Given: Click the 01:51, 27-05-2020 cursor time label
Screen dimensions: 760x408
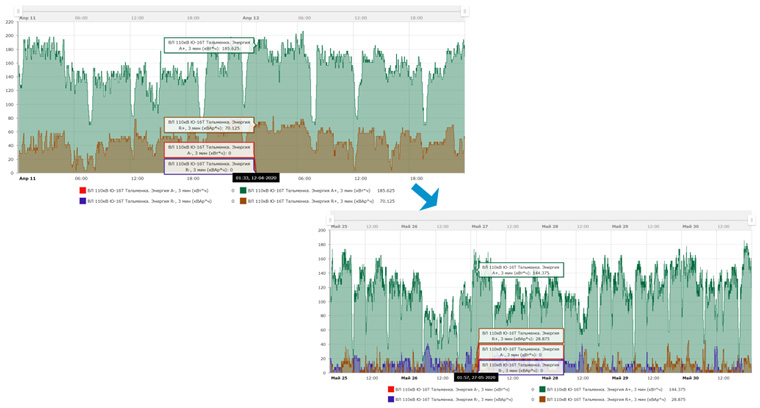Looking at the screenshot, I should [x=477, y=378].
